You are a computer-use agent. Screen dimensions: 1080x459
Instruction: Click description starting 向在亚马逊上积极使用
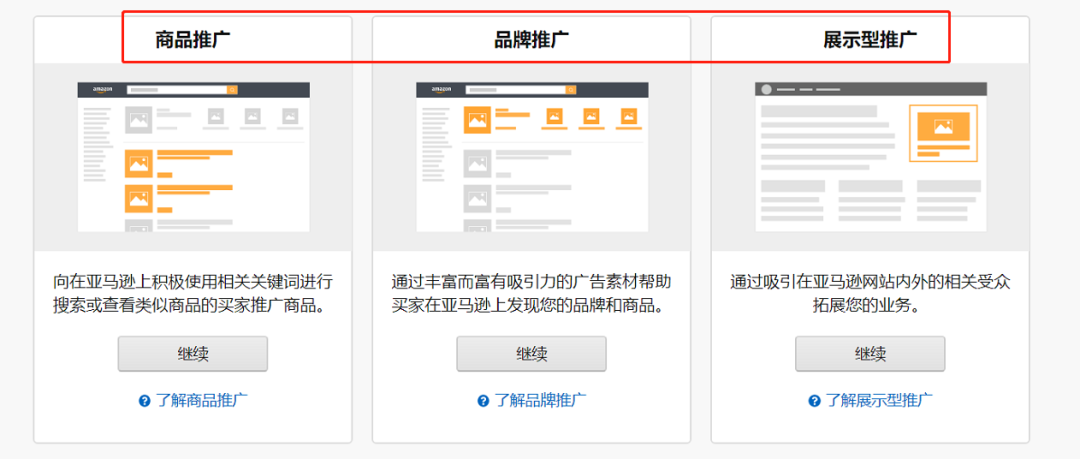(x=193, y=294)
